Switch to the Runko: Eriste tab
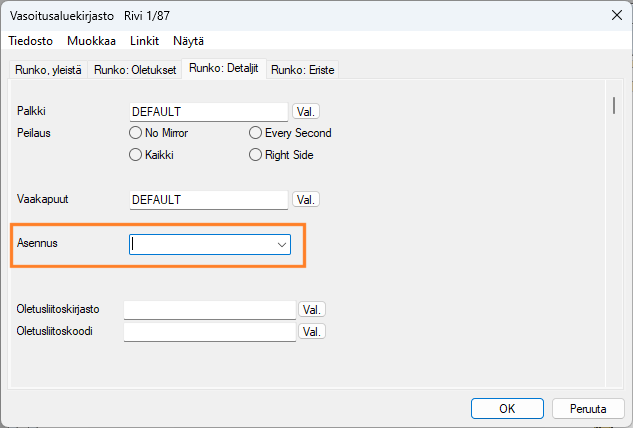The height and width of the screenshot is (428, 633). coord(303,70)
